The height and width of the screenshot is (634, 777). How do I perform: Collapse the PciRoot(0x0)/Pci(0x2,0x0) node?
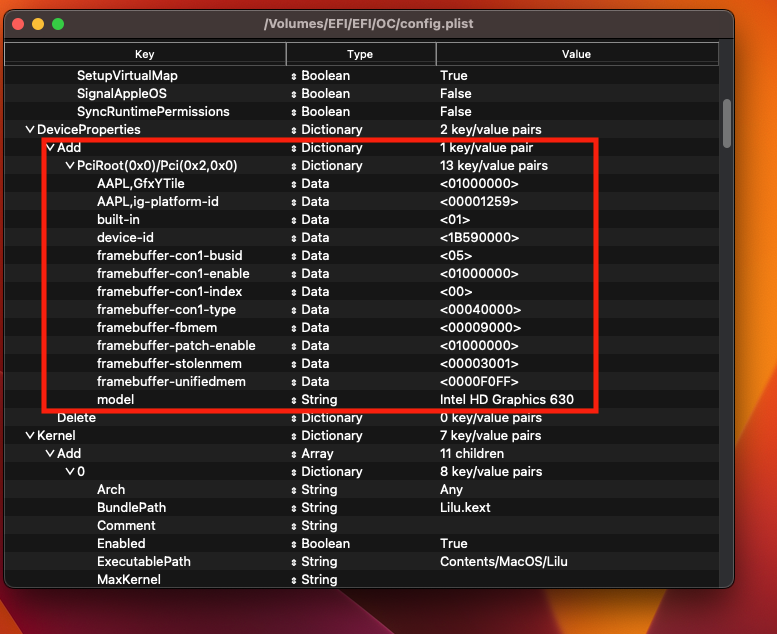[70, 166]
